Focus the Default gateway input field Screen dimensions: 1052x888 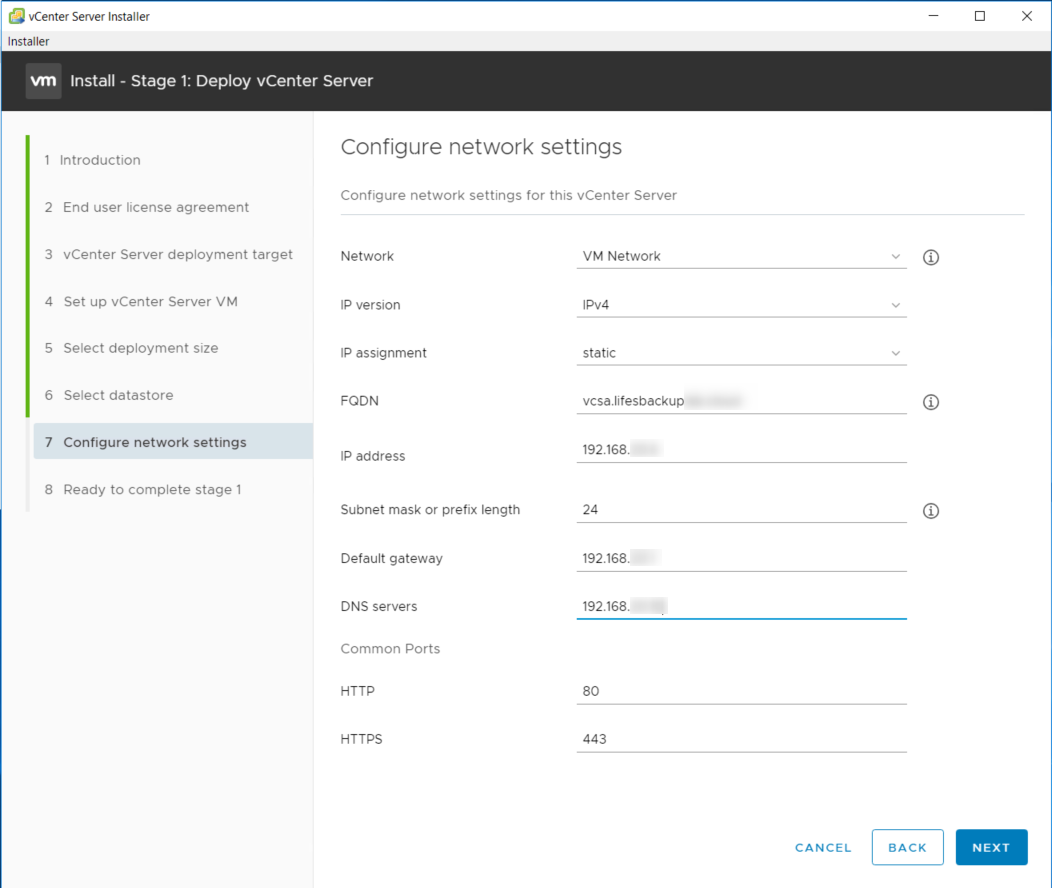pos(741,558)
